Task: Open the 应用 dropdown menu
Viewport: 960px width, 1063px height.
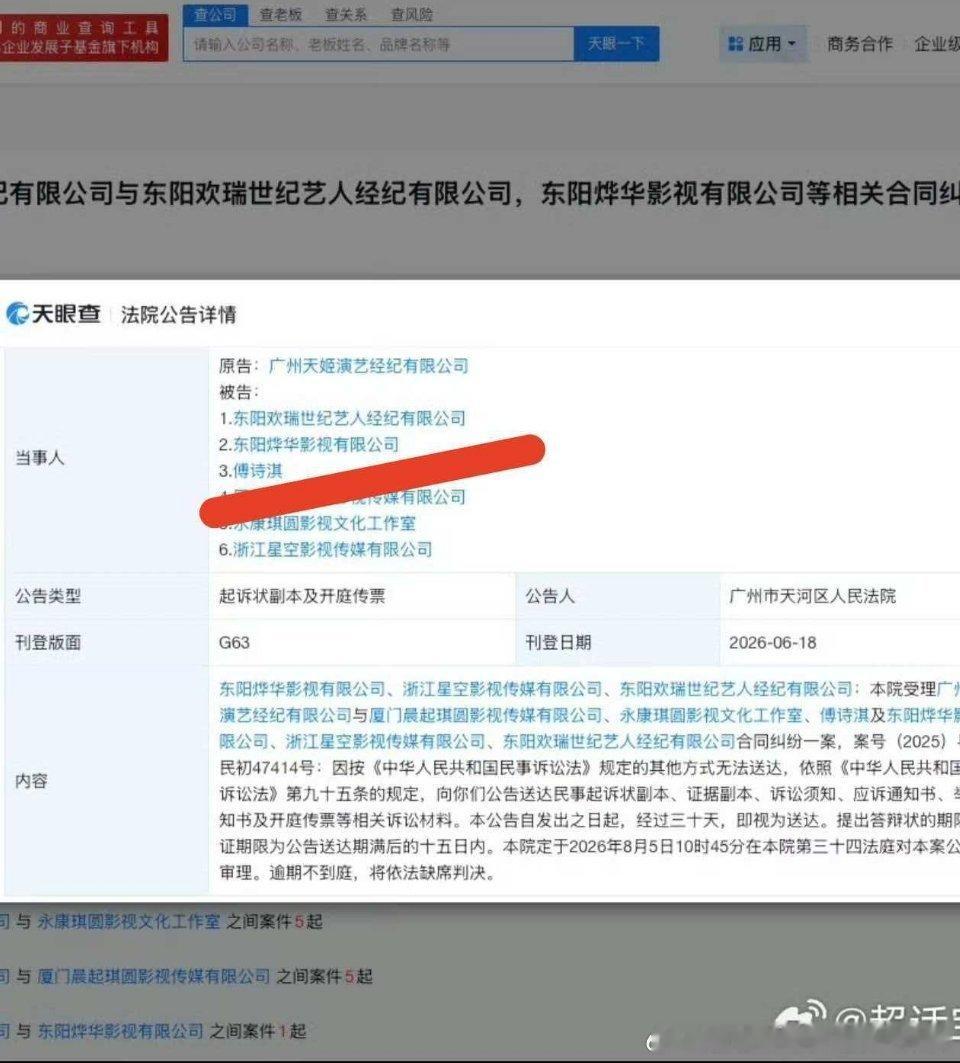Action: (763, 44)
